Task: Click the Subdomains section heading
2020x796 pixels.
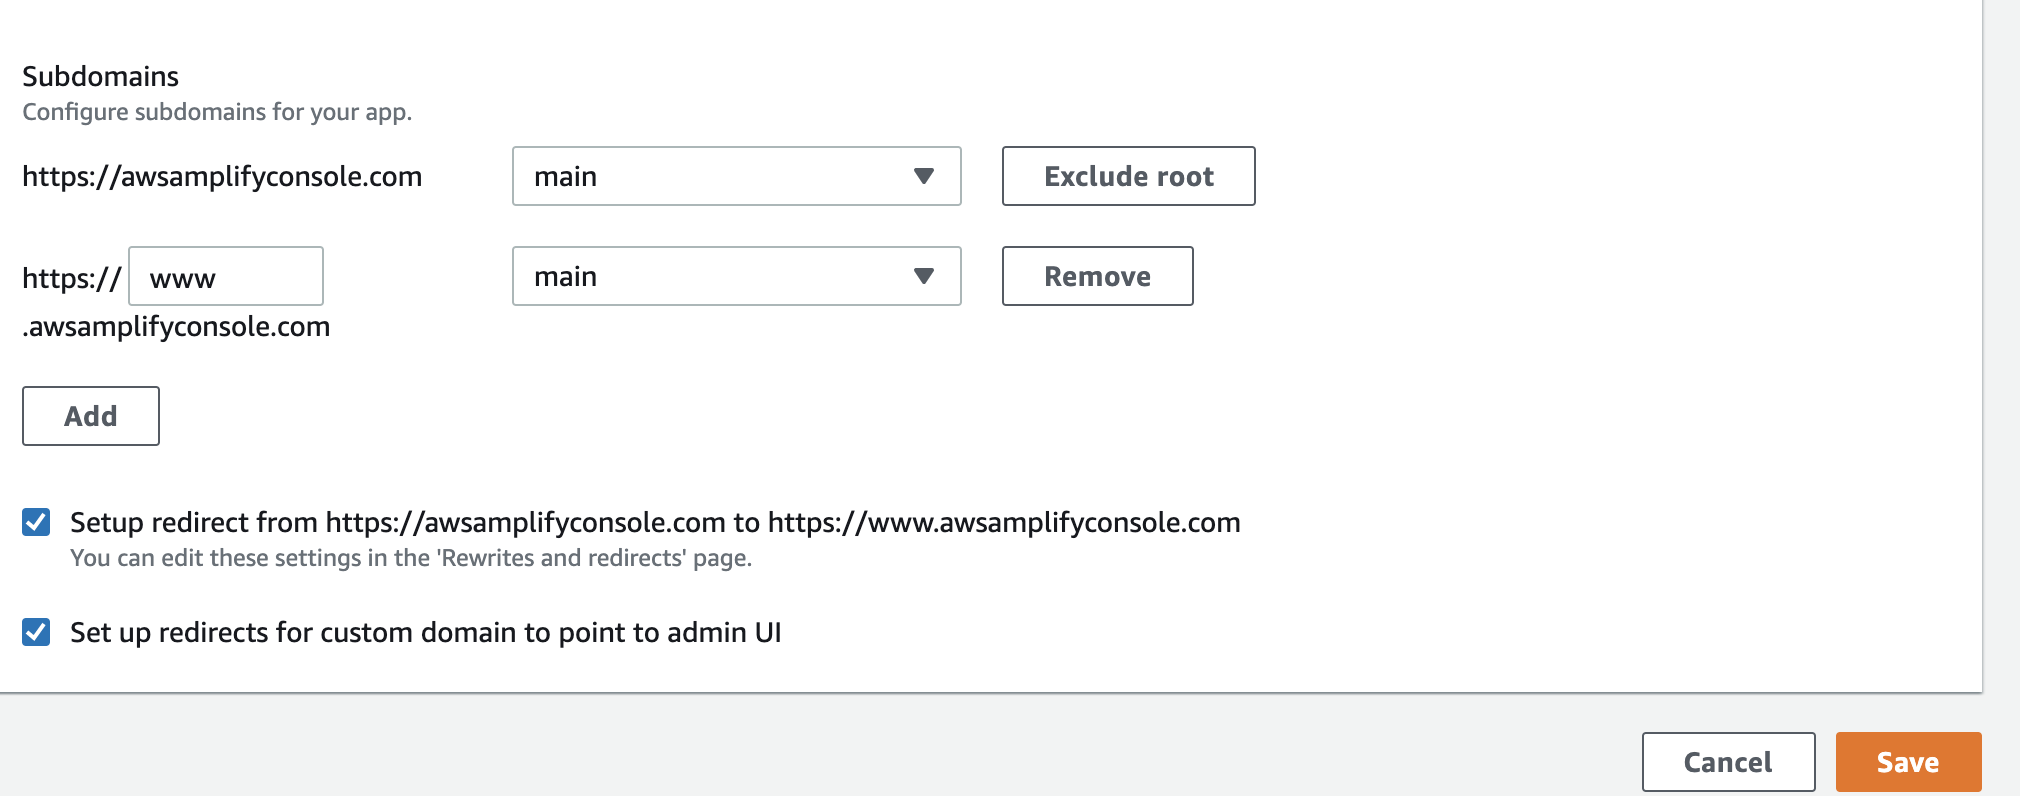Action: click(x=100, y=75)
